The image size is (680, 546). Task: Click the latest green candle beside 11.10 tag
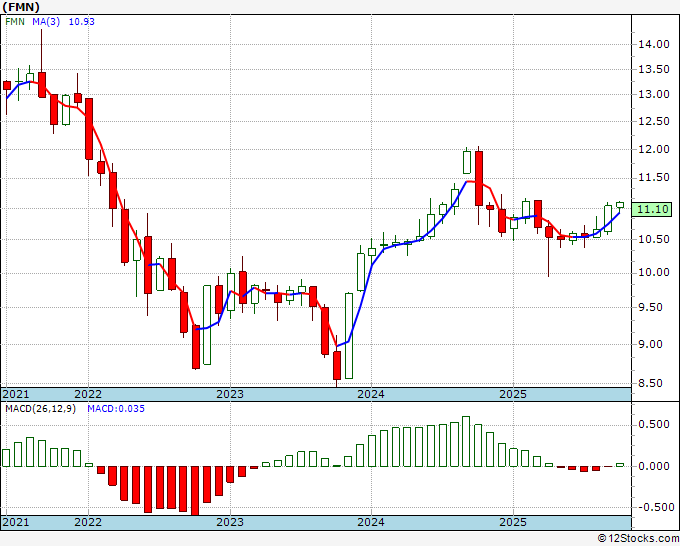[620, 205]
